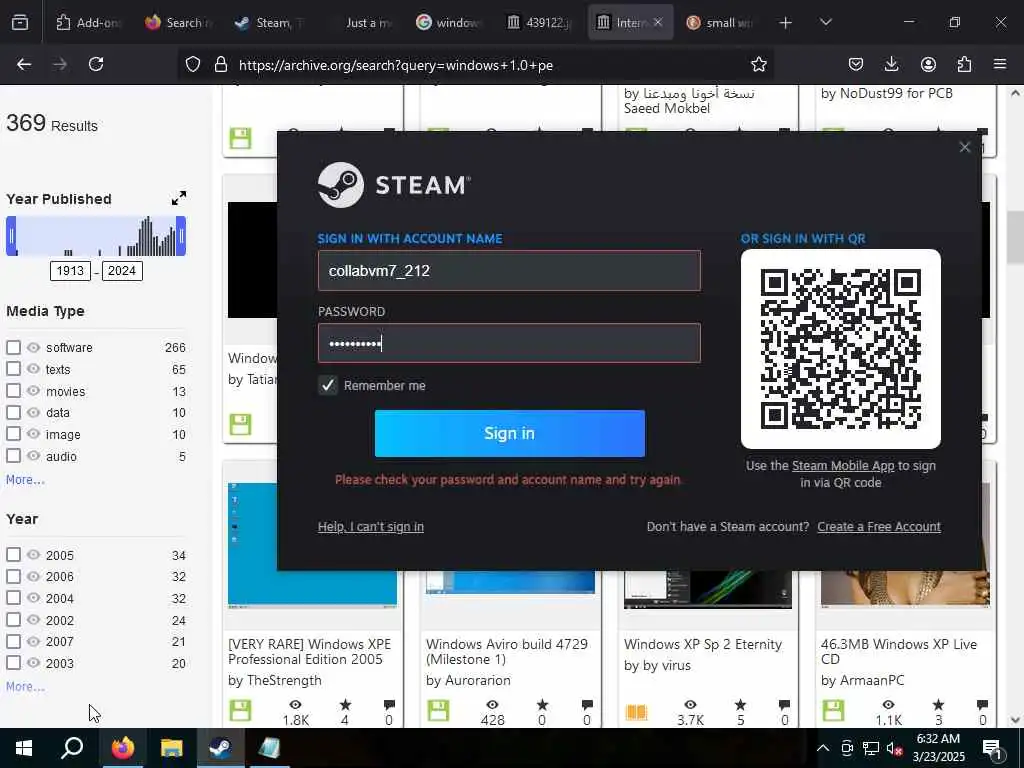Screen dimensions: 1024x768
Task: Click the Steam logo in the dialog
Action: coord(394,185)
